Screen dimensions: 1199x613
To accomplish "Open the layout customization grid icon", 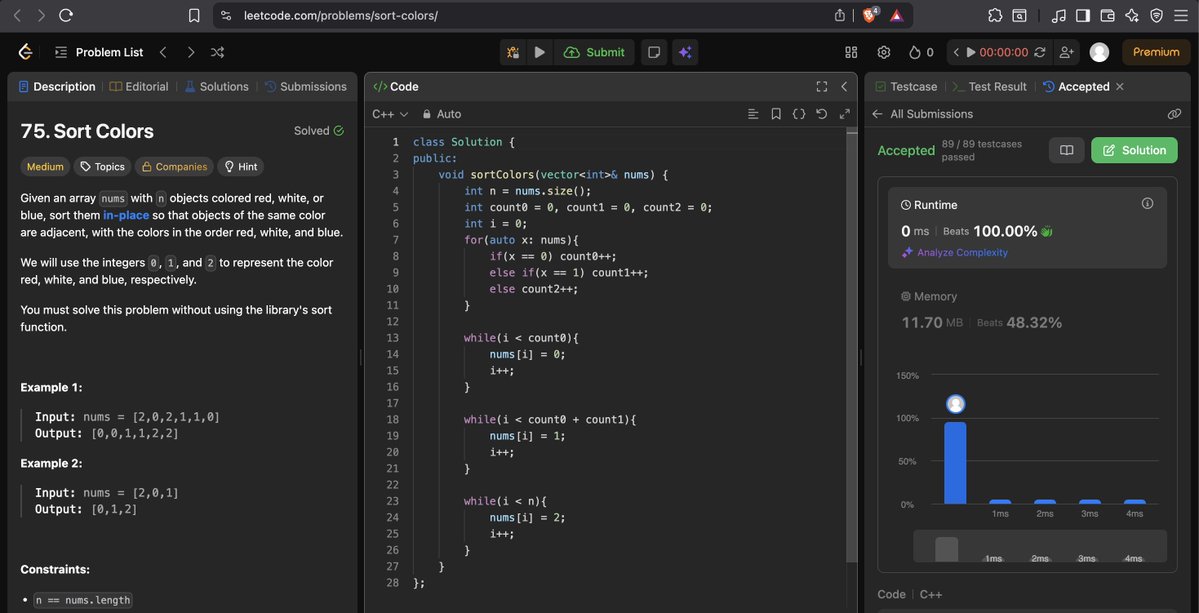I will tap(849, 52).
